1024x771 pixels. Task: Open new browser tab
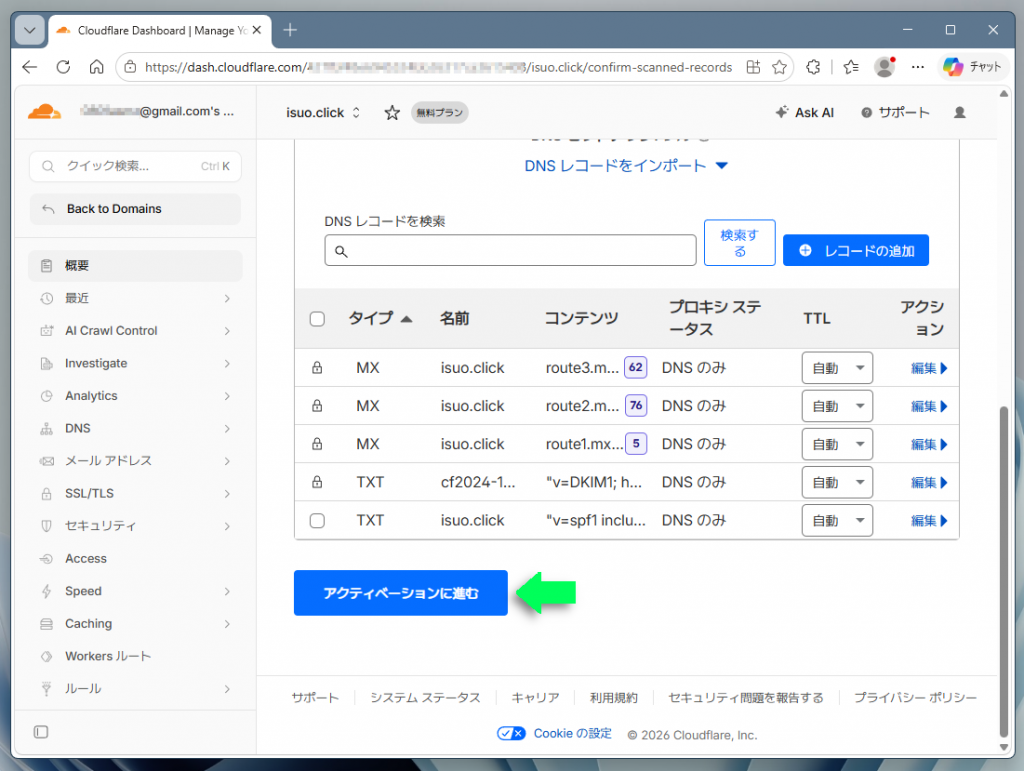click(x=290, y=30)
